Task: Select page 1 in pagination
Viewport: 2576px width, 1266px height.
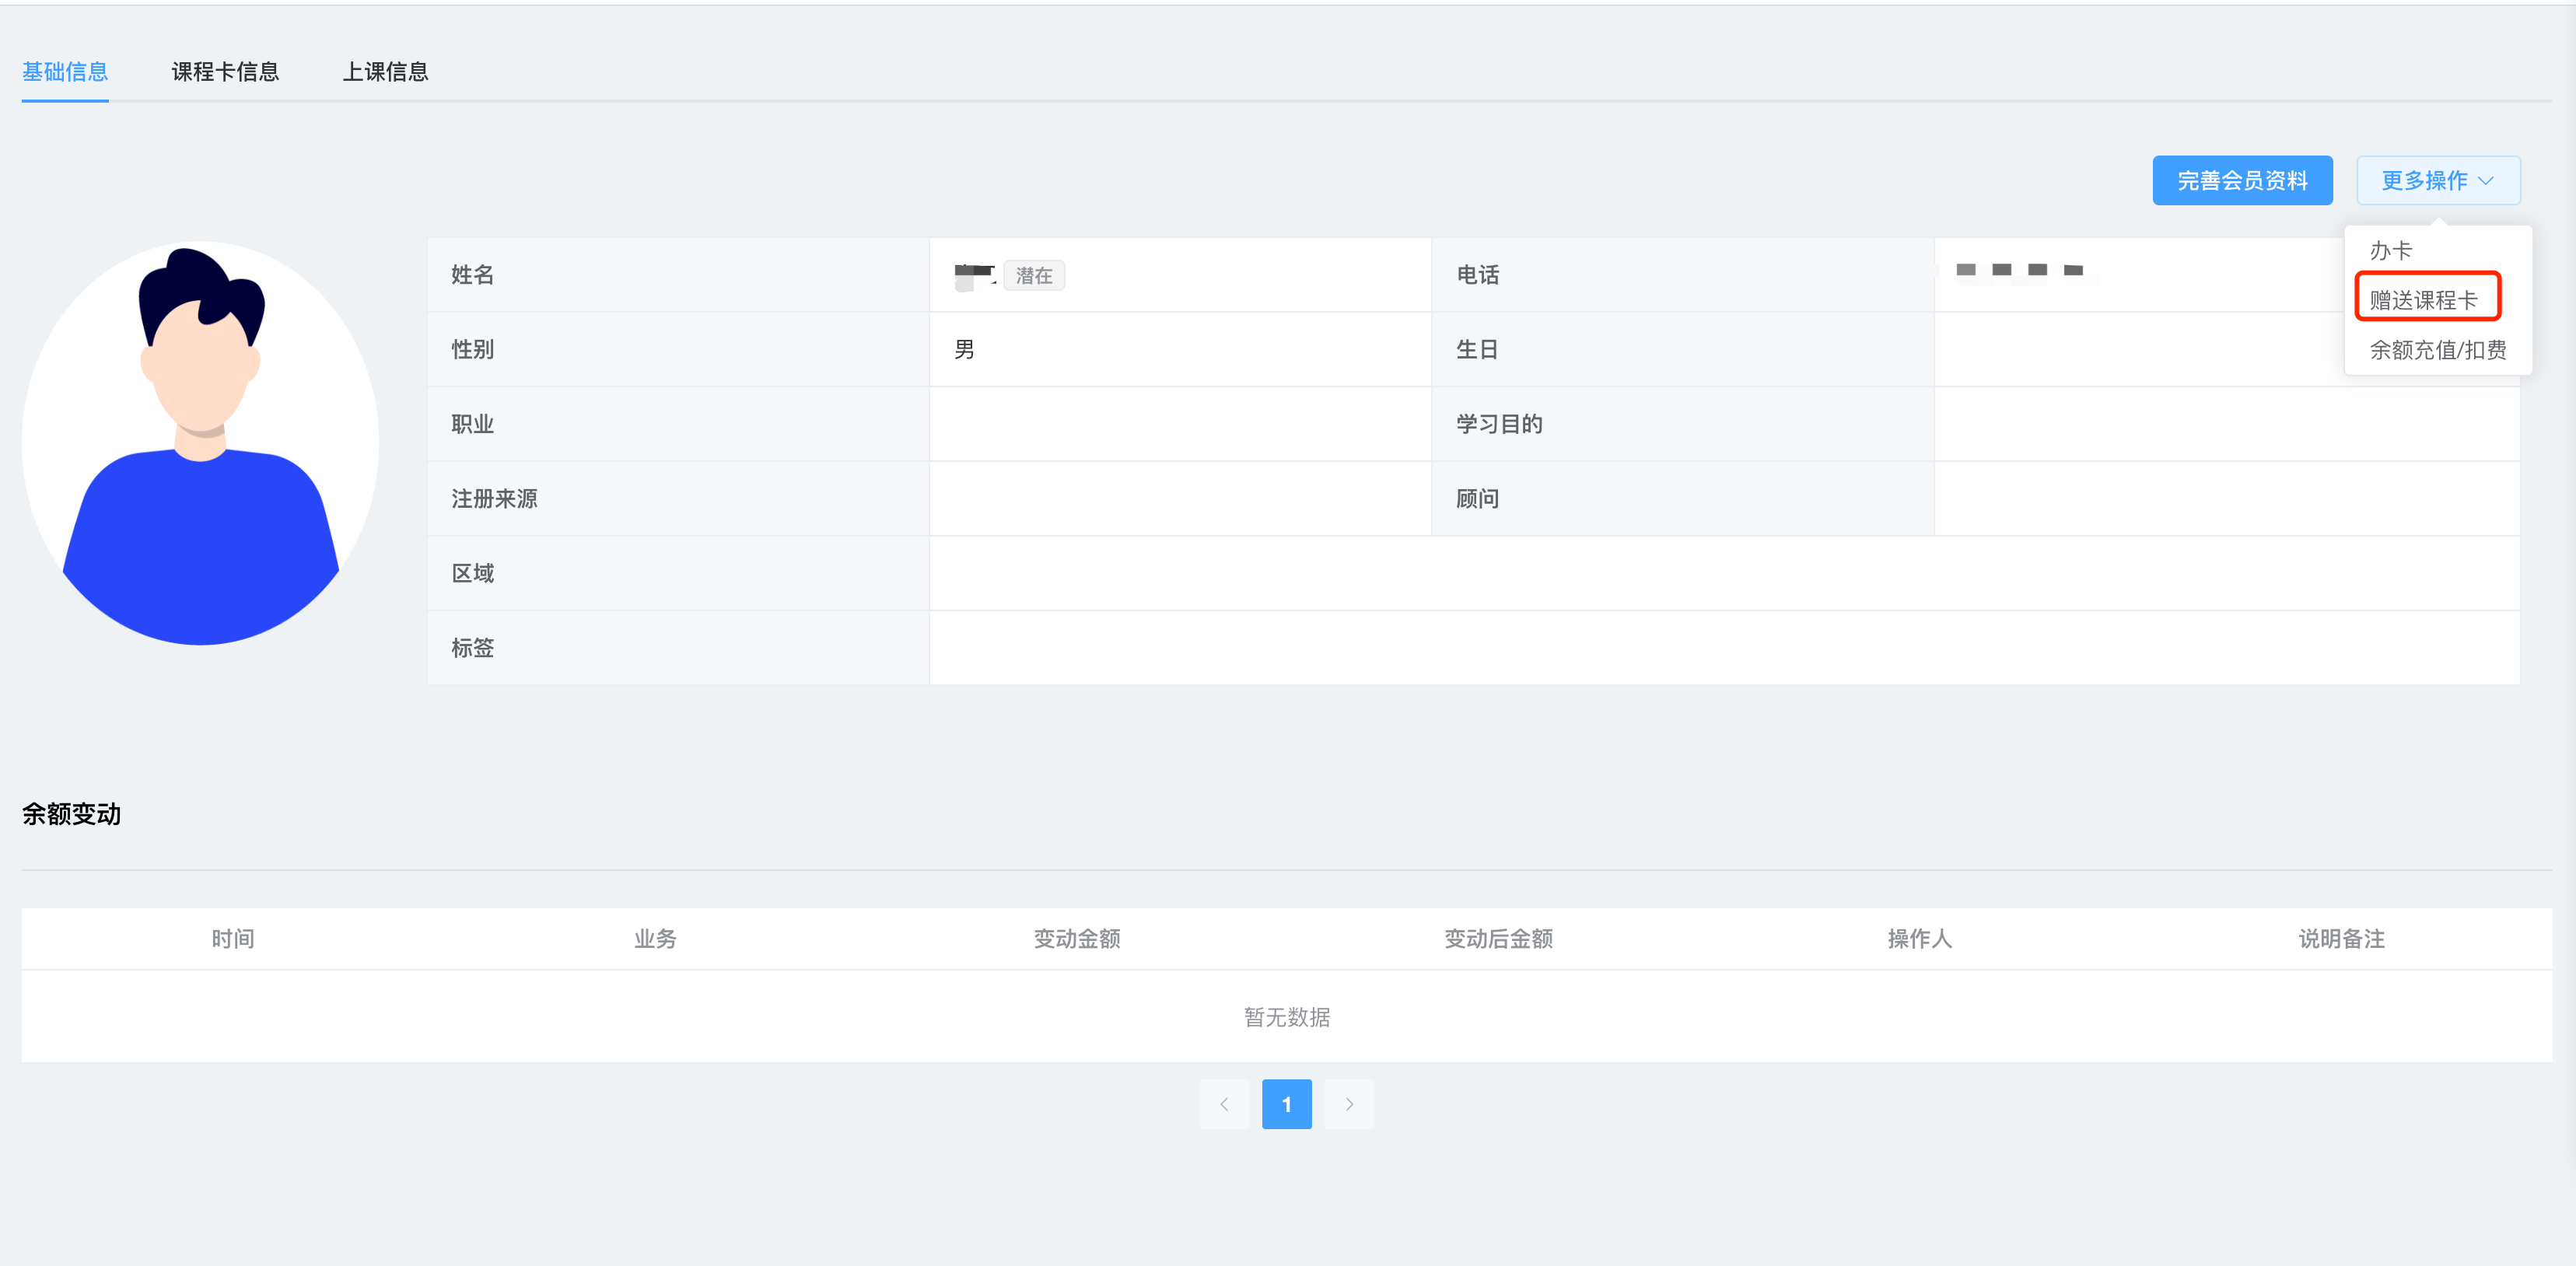Action: click(1286, 1104)
